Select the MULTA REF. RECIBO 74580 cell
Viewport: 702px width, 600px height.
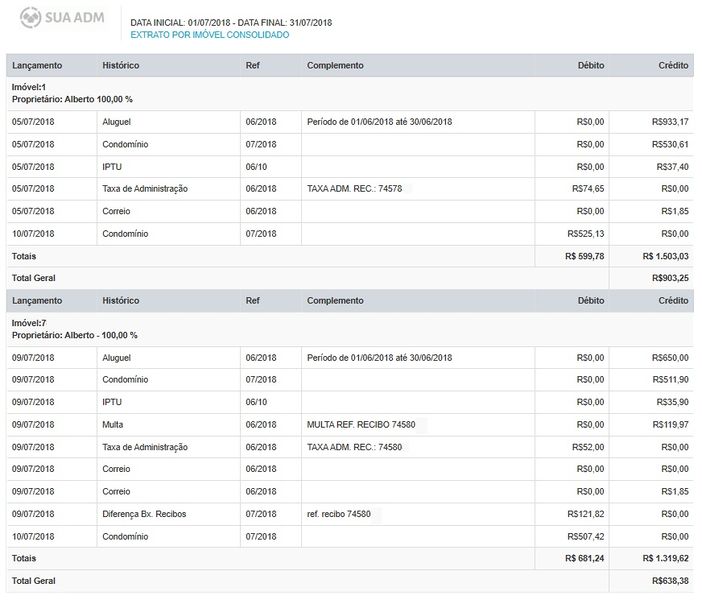(361, 425)
